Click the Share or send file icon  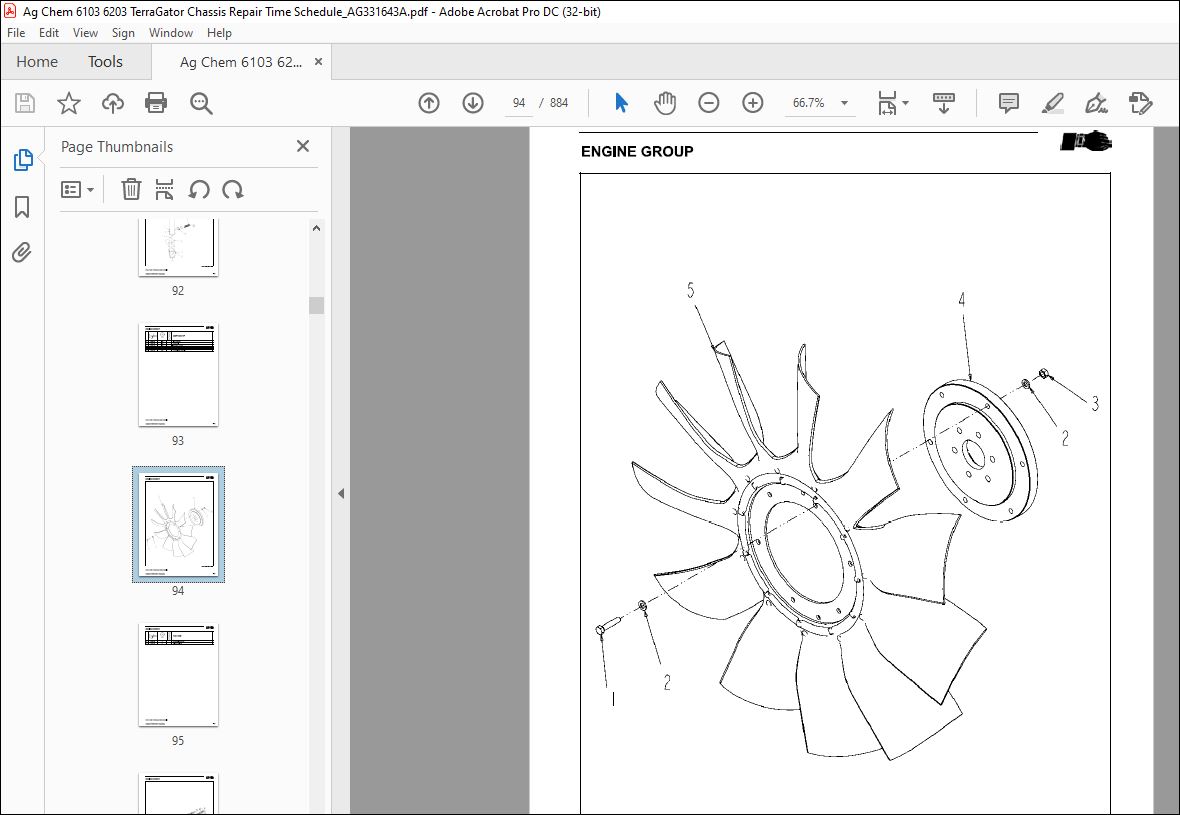1140,103
